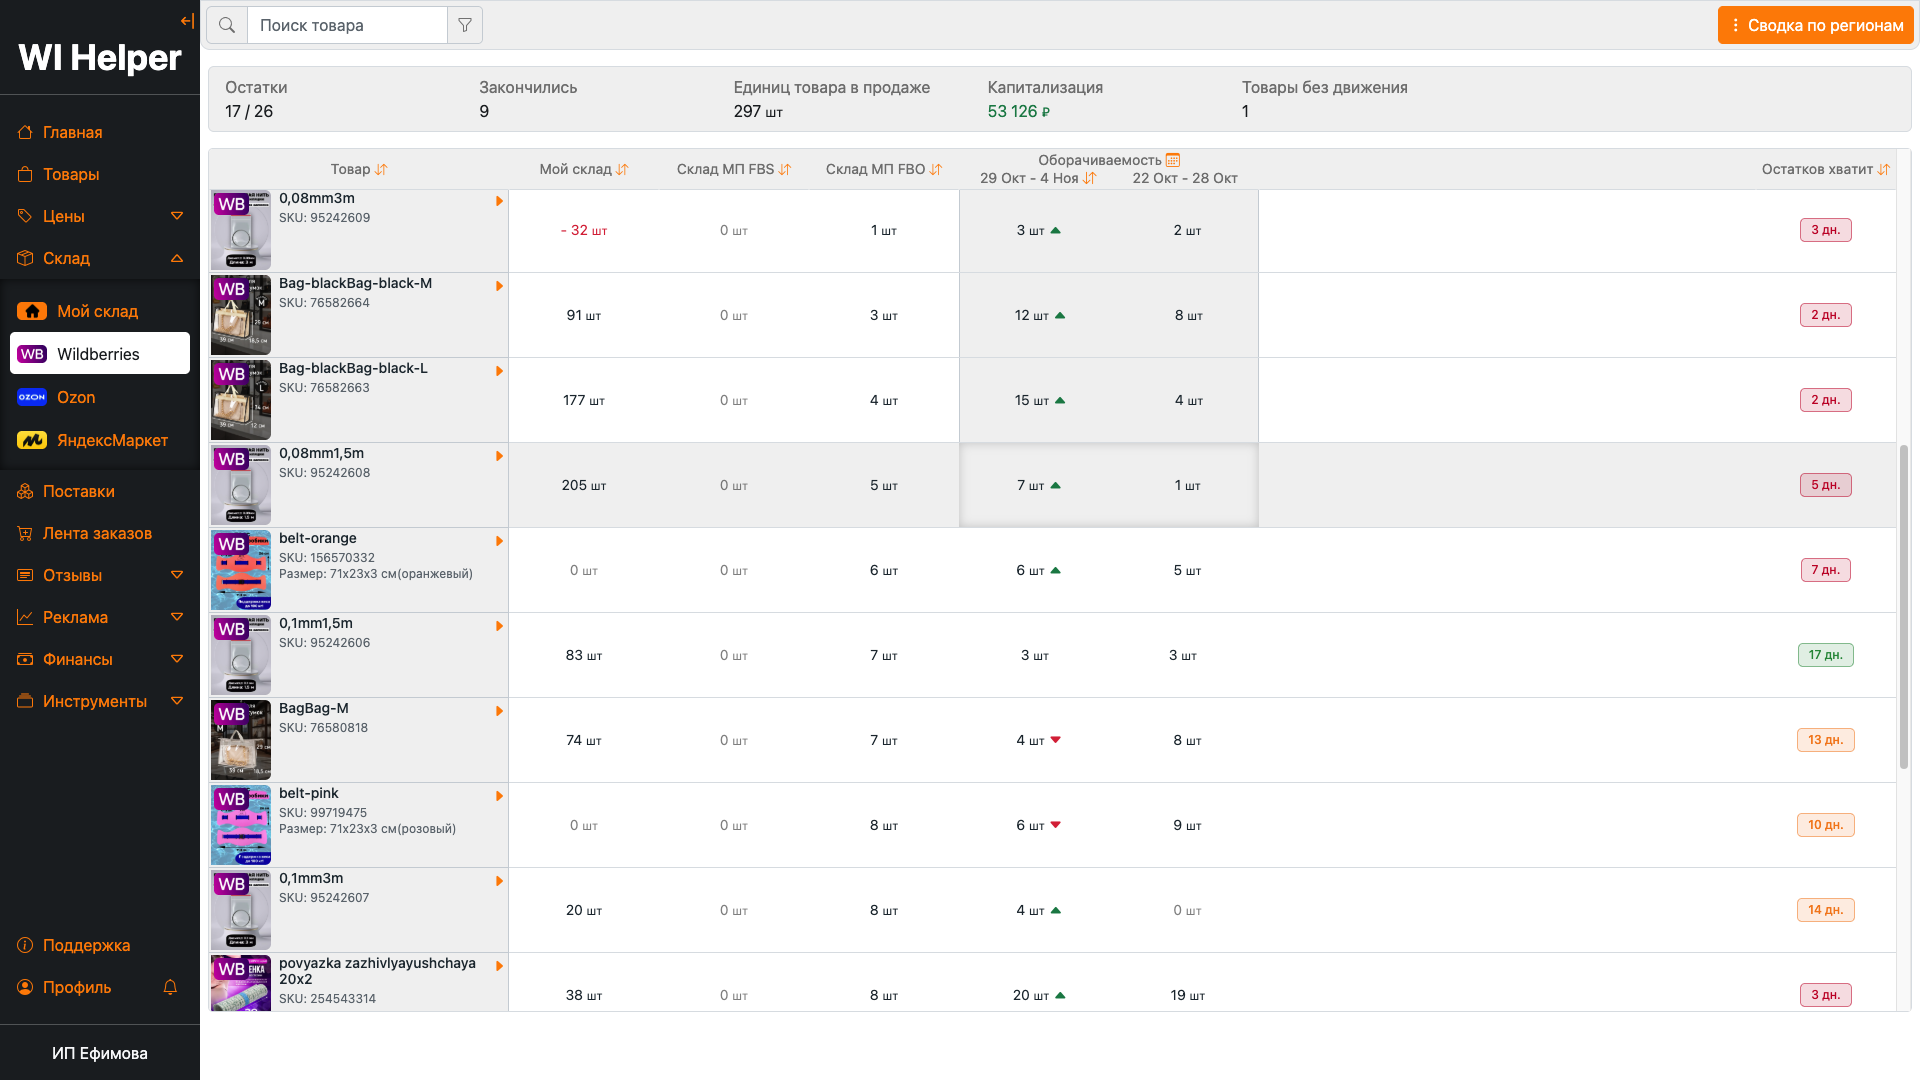Expand the Bag-blackBag-black-M row arrow
This screenshot has height=1080, width=1920.
coord(499,286)
